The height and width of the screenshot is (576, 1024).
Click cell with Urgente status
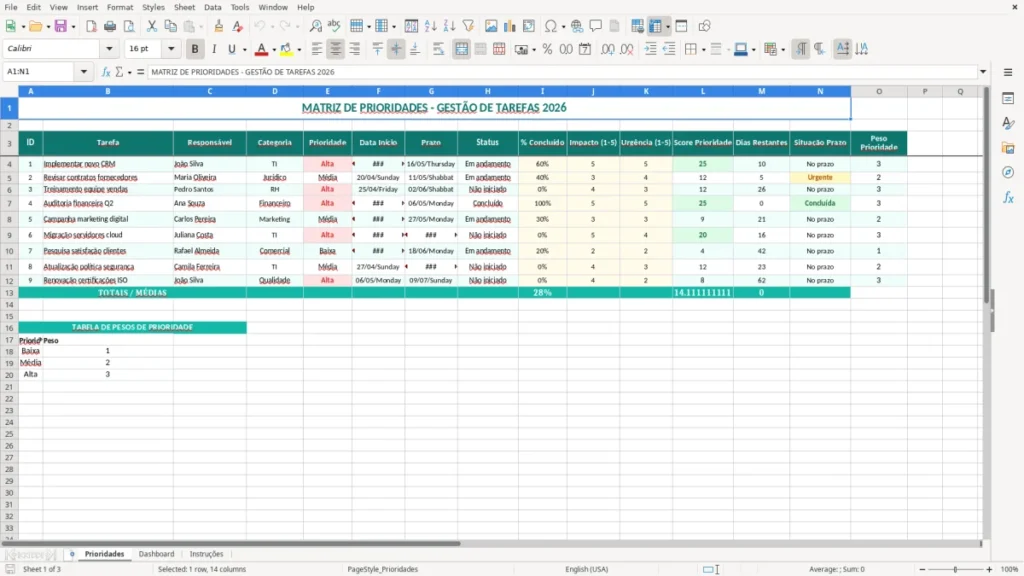point(820,177)
